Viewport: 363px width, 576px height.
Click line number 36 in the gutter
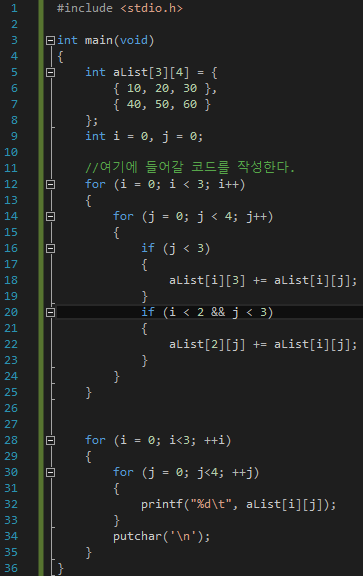[x=11, y=568]
